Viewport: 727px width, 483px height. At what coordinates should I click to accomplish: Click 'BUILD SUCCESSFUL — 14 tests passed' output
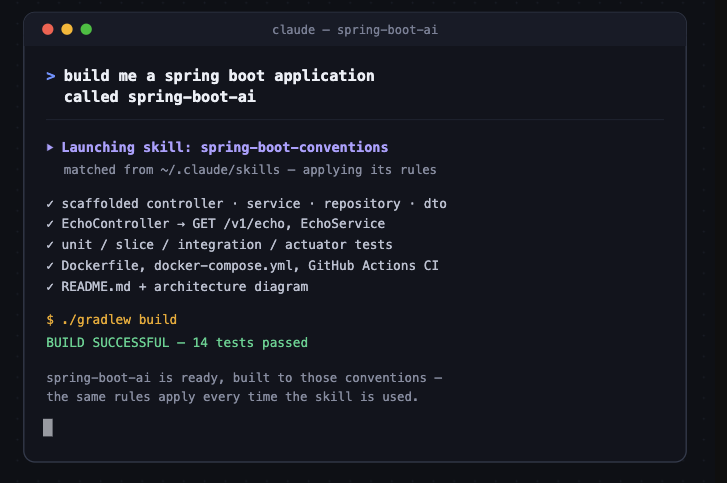tap(177, 343)
